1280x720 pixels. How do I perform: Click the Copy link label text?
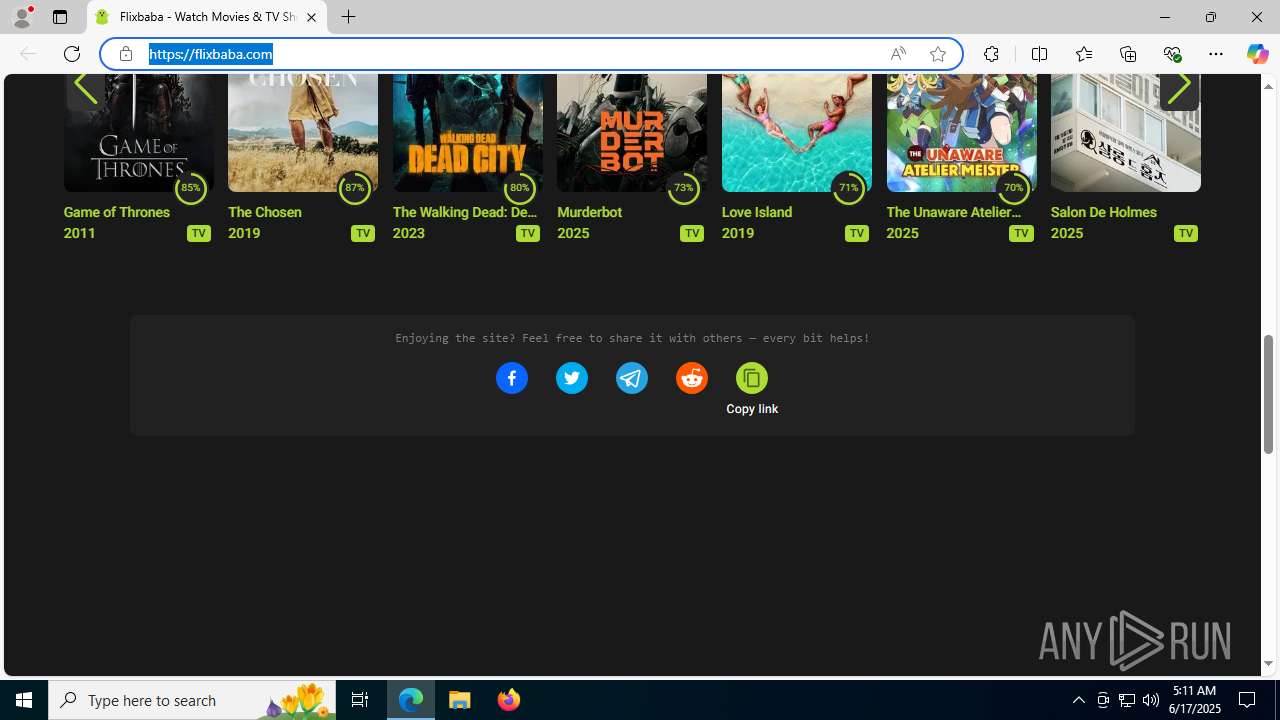pos(752,409)
